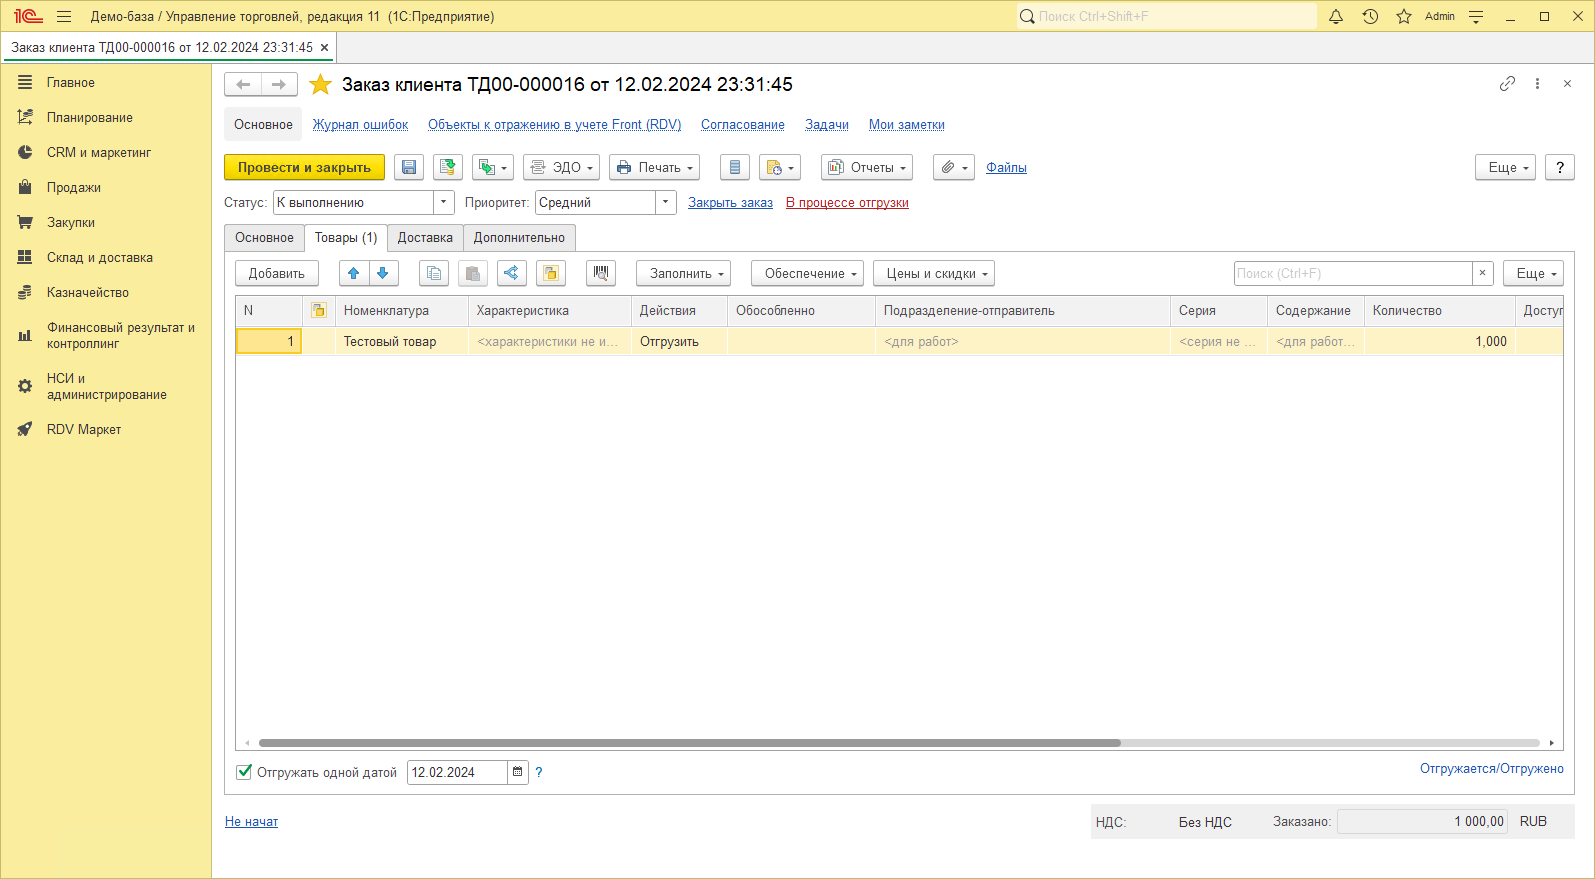
Task: Move the row up with blue arrow
Action: click(353, 274)
